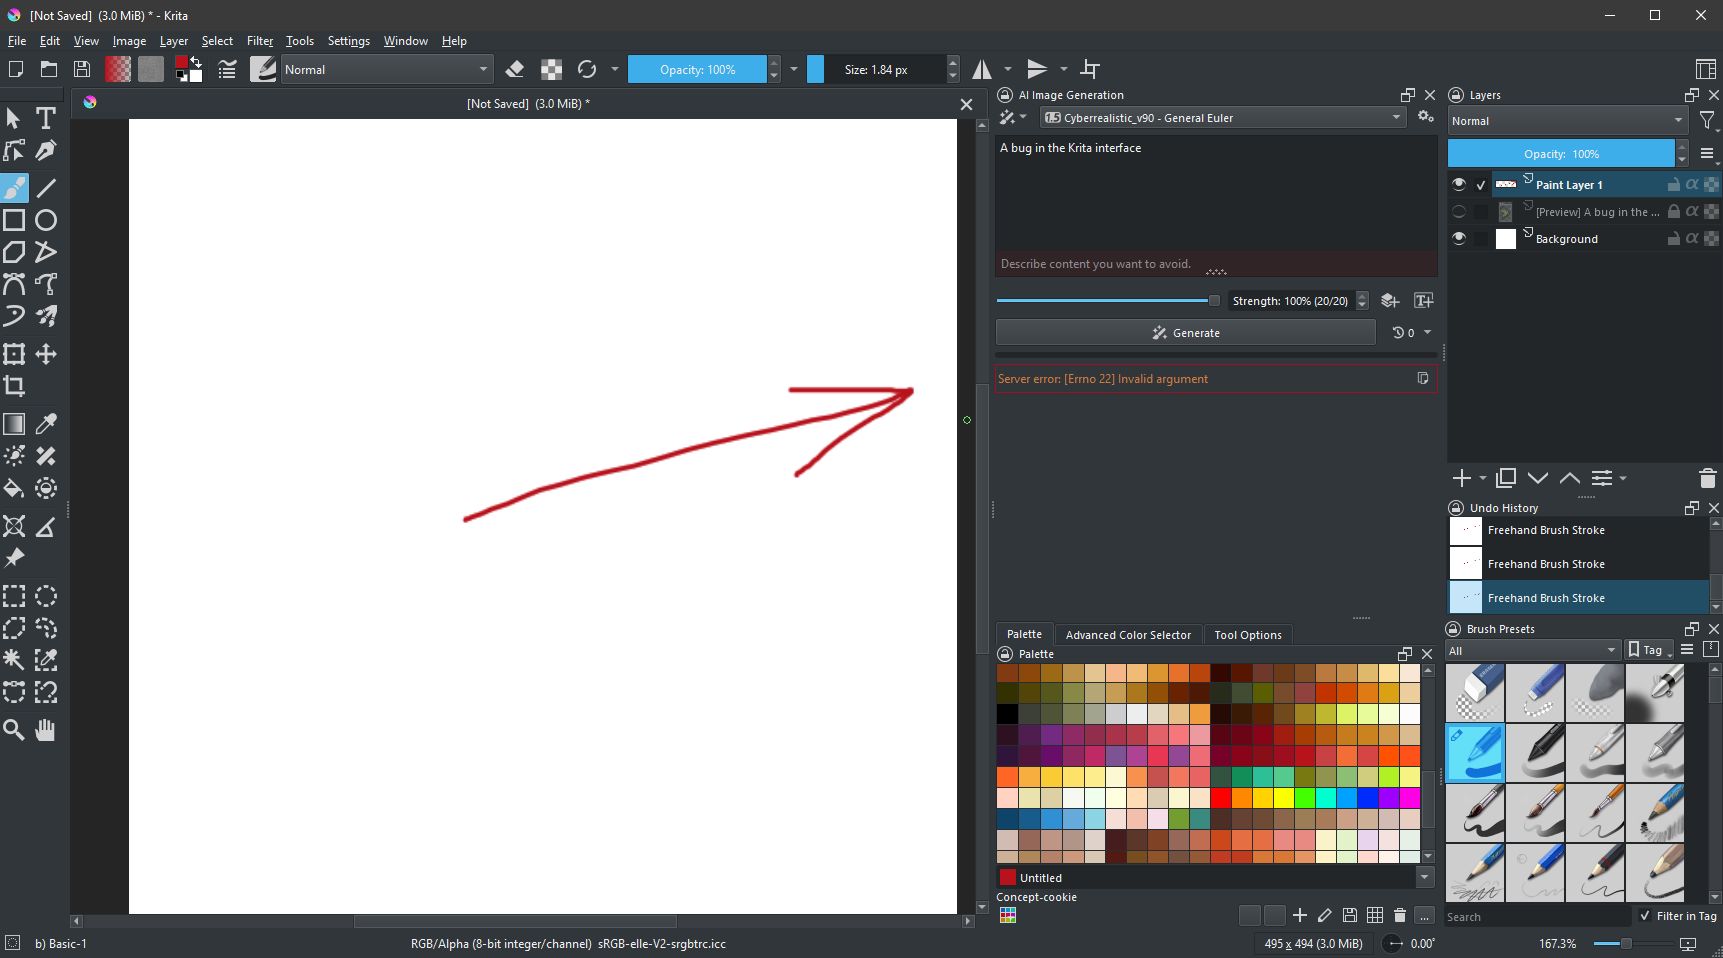Open the Layers blending mode dropdown
Image resolution: width=1723 pixels, height=958 pixels.
click(x=1567, y=121)
